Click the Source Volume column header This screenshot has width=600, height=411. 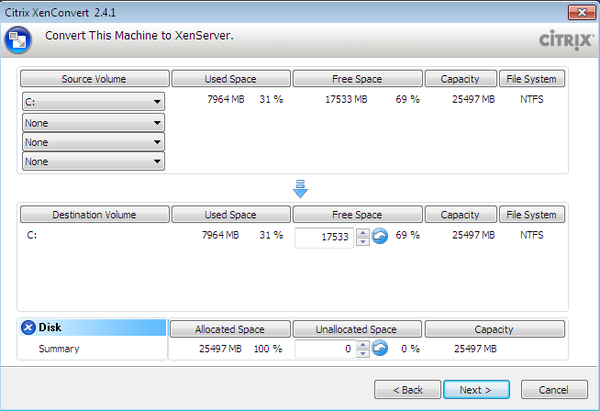coord(94,78)
